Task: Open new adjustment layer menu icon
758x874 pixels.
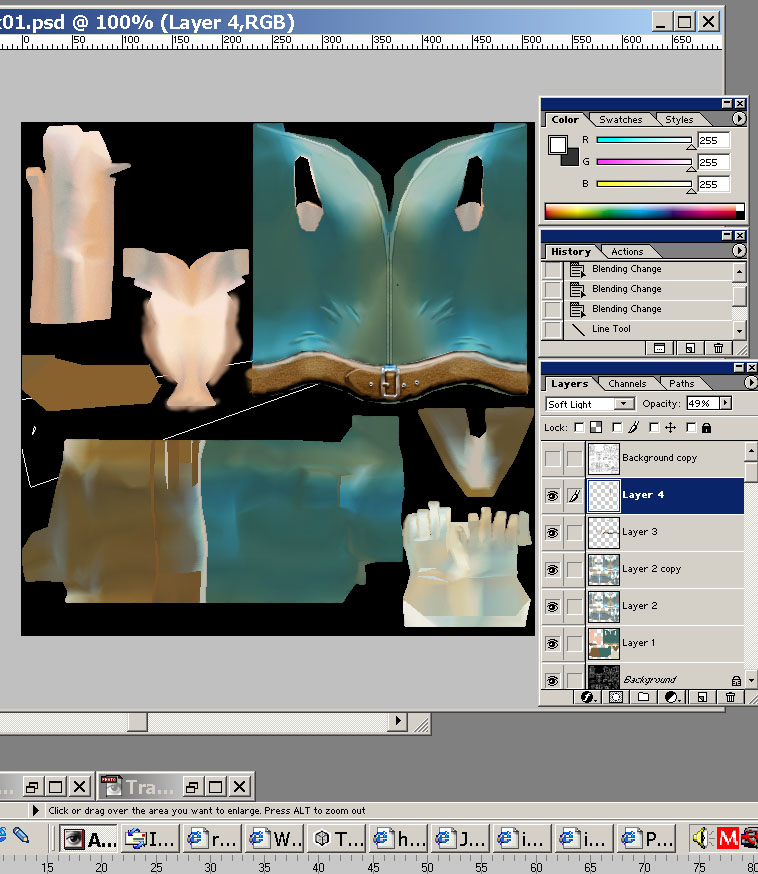Action: pos(673,697)
